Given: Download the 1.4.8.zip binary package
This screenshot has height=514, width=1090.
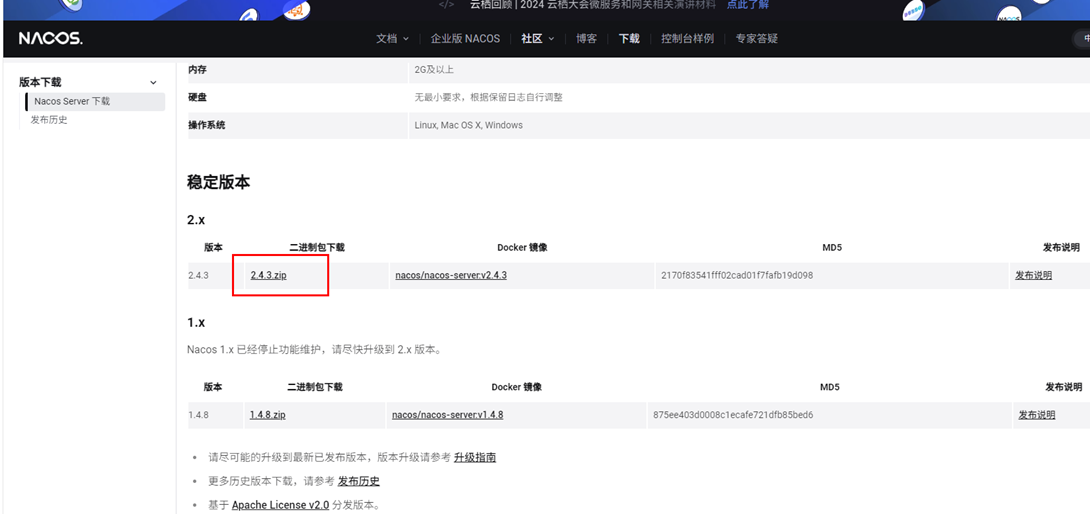Looking at the screenshot, I should tap(268, 415).
